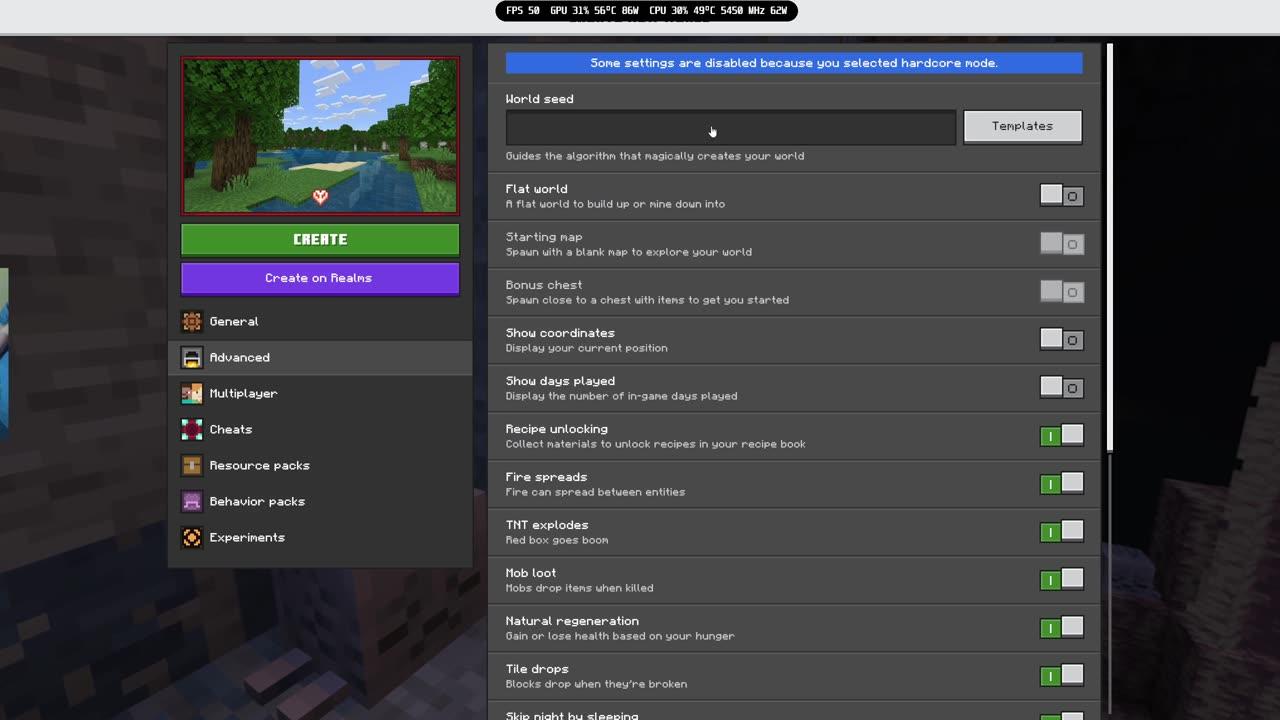Click the Multiplayer characters icon
1280x720 pixels.
[192, 393]
